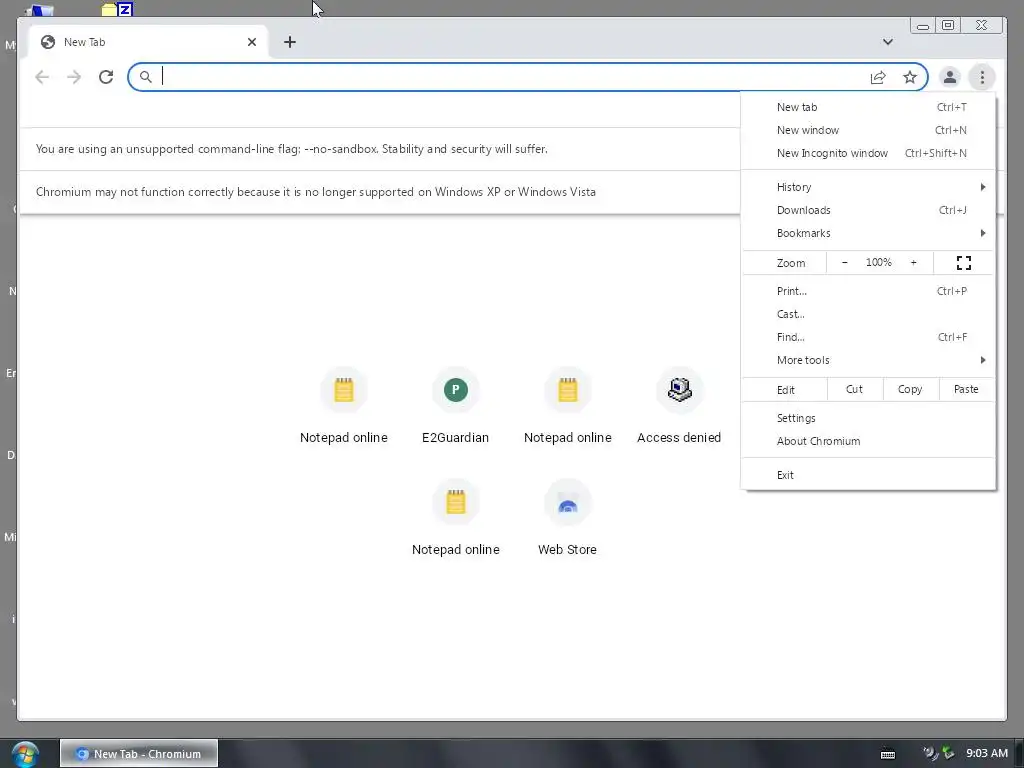This screenshot has width=1024, height=768.
Task: Select New window menu item
Action: click(x=868, y=130)
